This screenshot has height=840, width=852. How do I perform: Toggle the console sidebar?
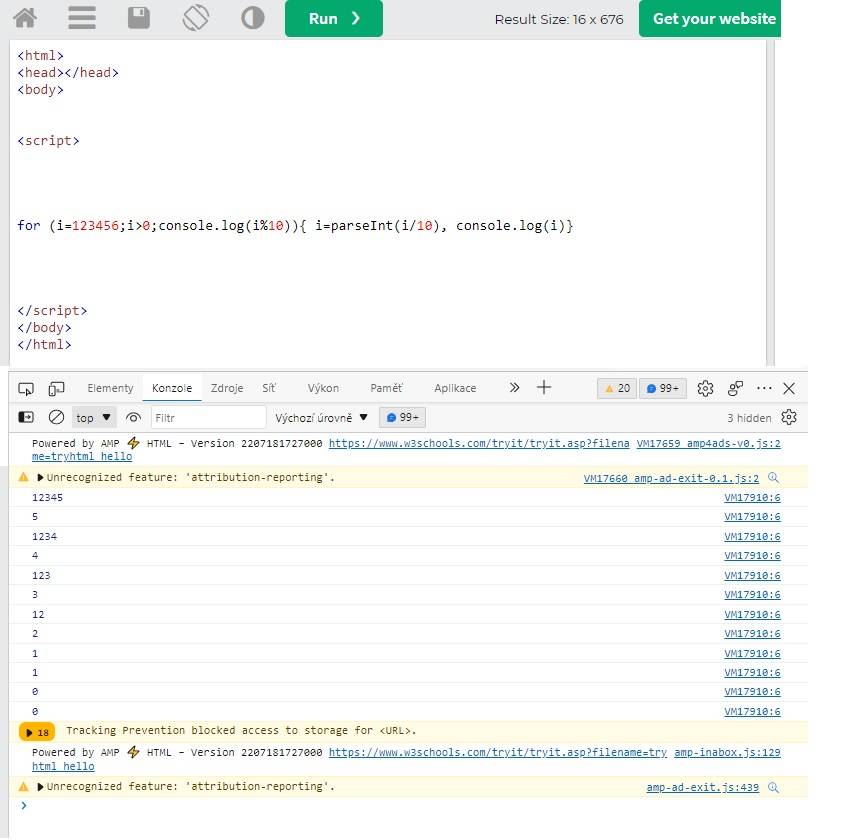click(26, 417)
